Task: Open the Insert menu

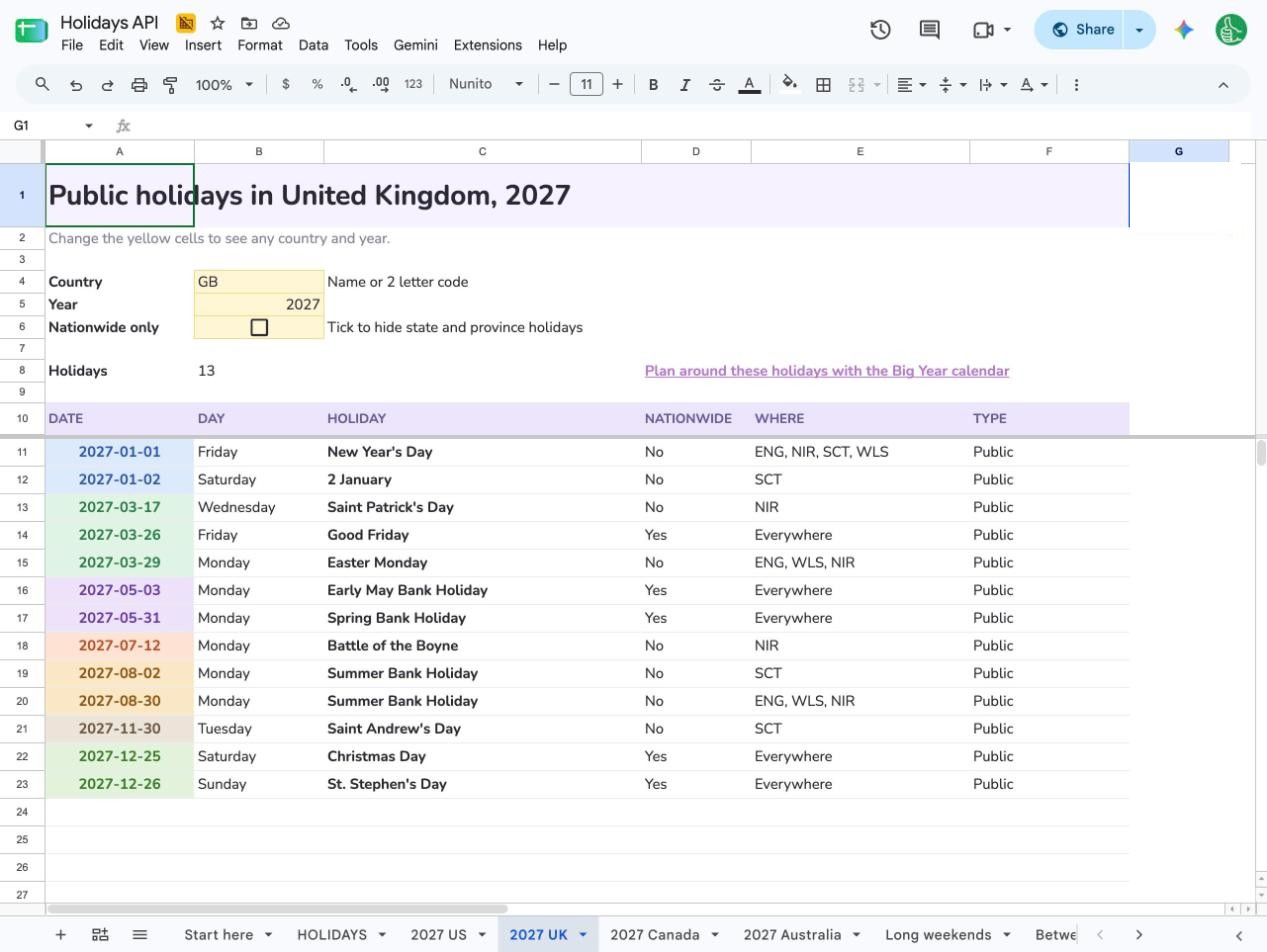Action: pyautogui.click(x=203, y=45)
